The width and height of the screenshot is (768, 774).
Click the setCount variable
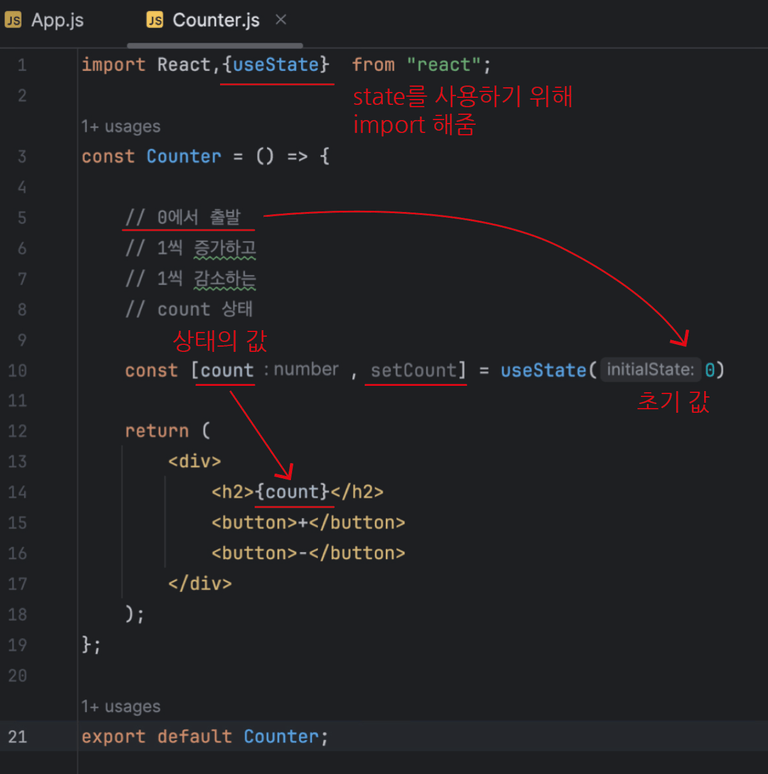[414, 370]
